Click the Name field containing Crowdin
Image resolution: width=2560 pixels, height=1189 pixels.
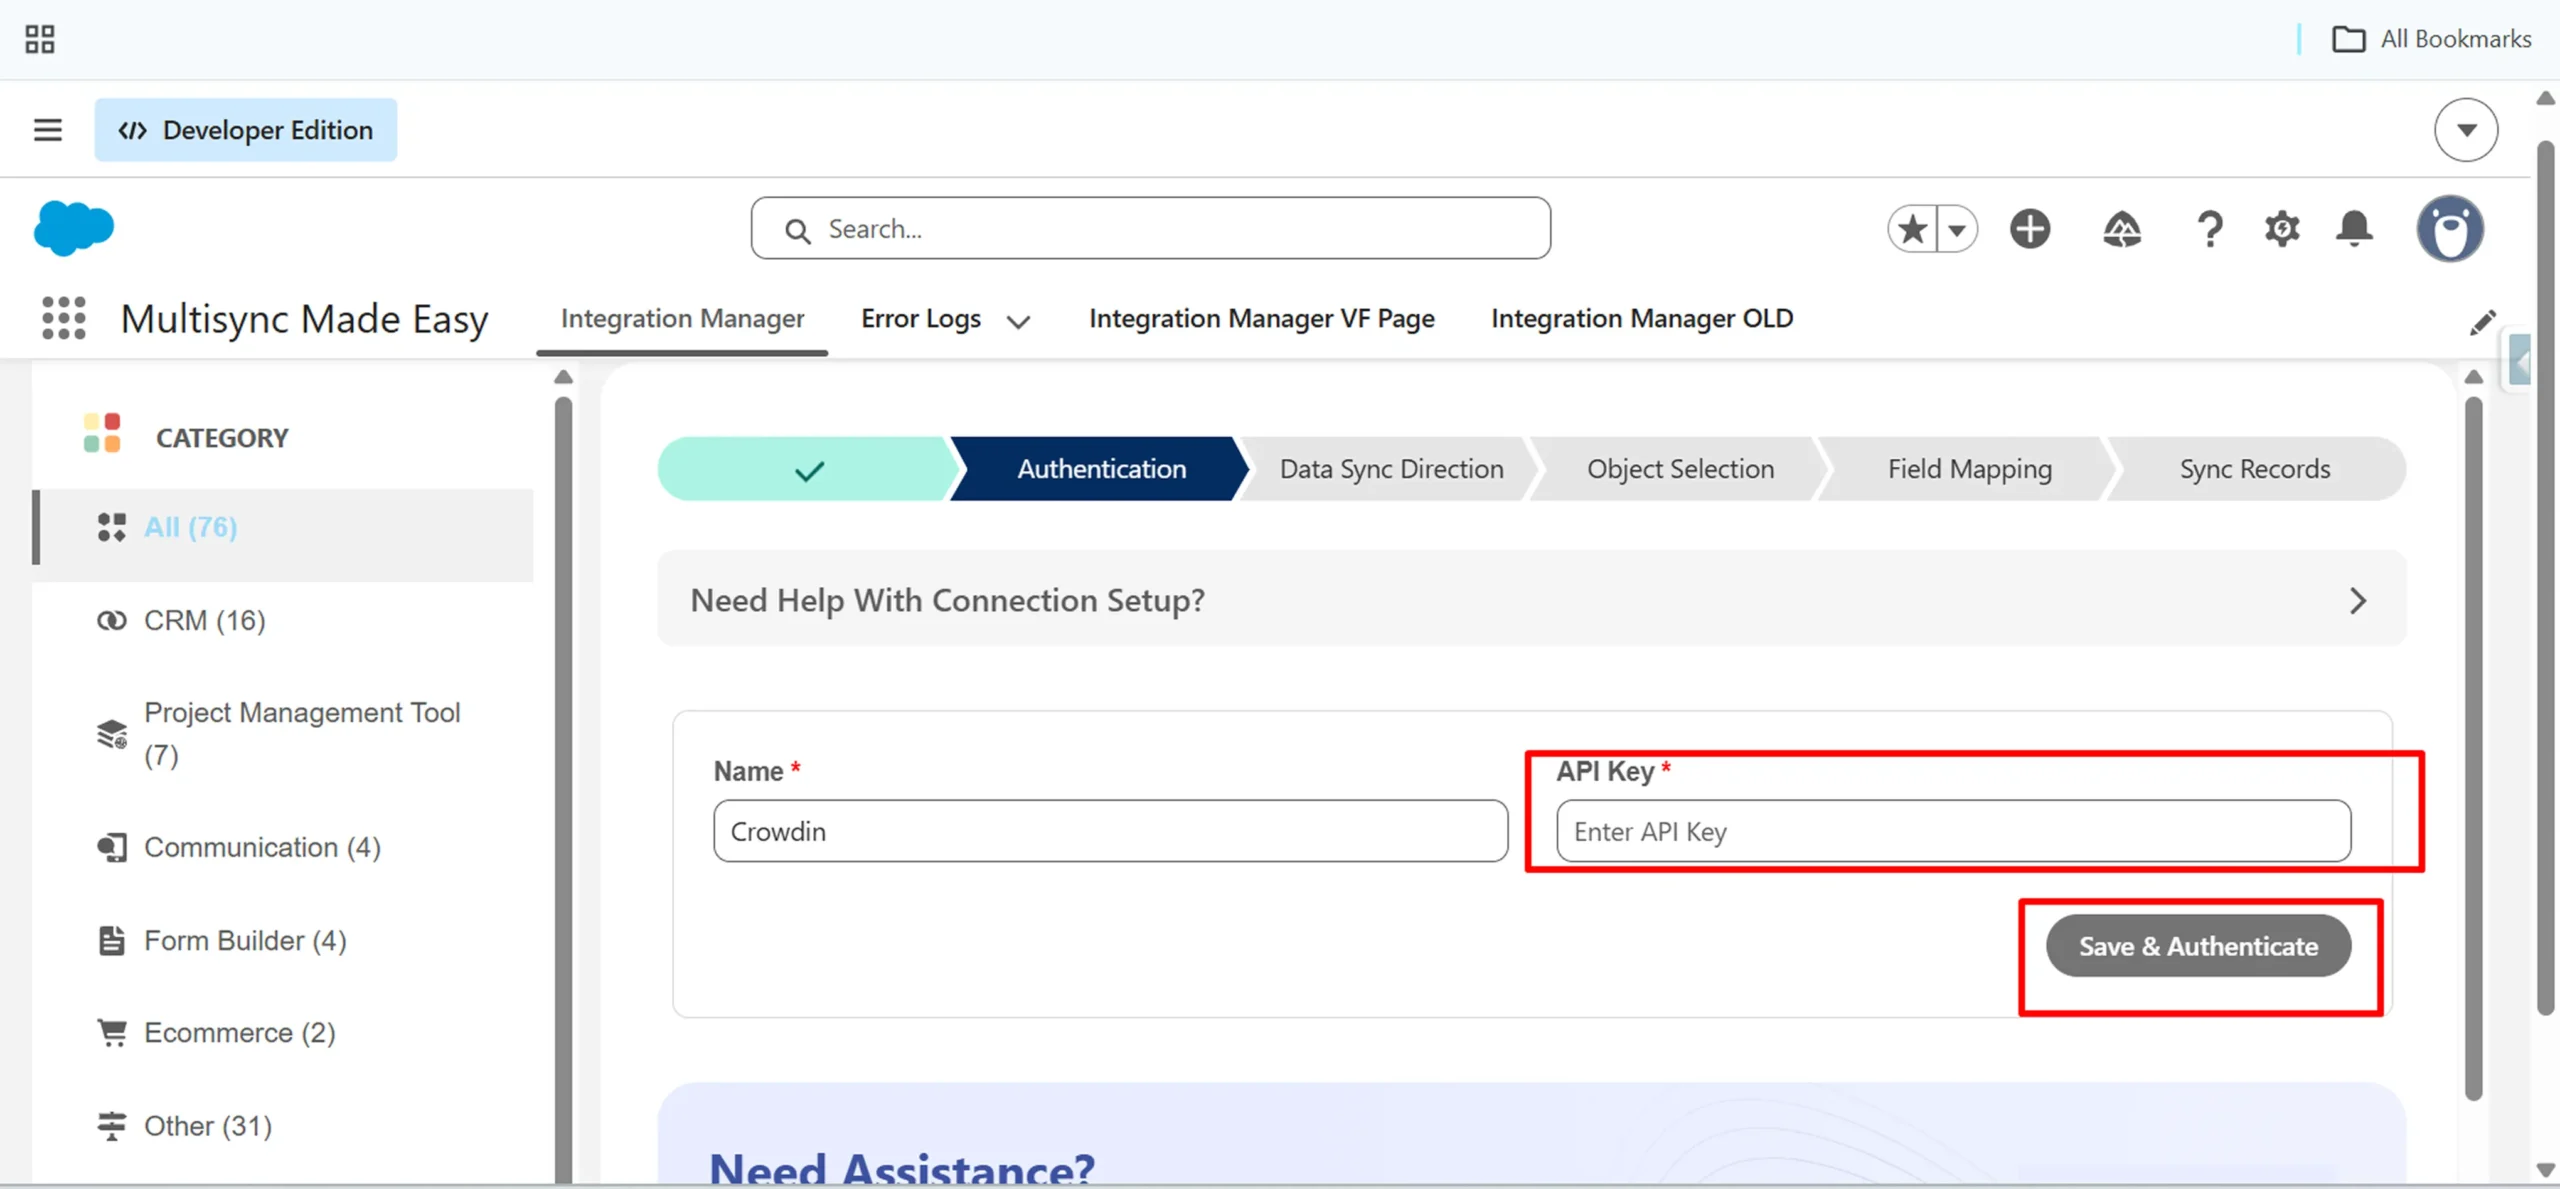pyautogui.click(x=1110, y=831)
